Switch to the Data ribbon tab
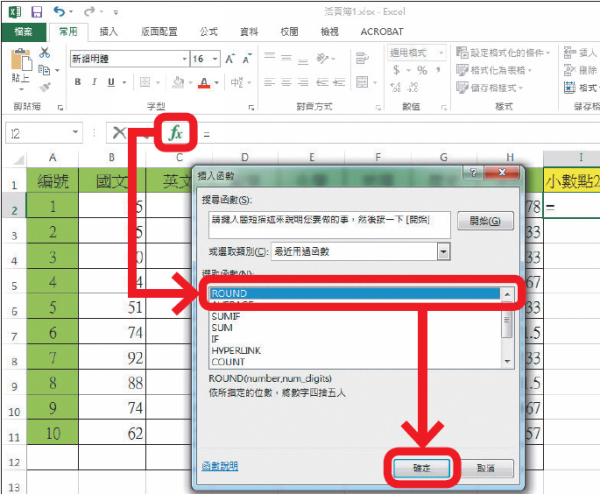The height and width of the screenshot is (494, 600). [x=249, y=32]
